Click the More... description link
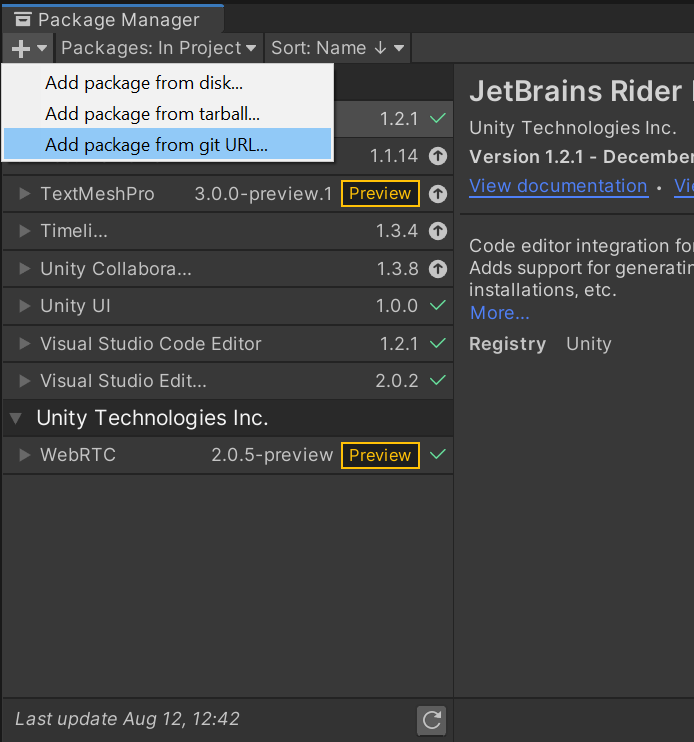 click(500, 313)
